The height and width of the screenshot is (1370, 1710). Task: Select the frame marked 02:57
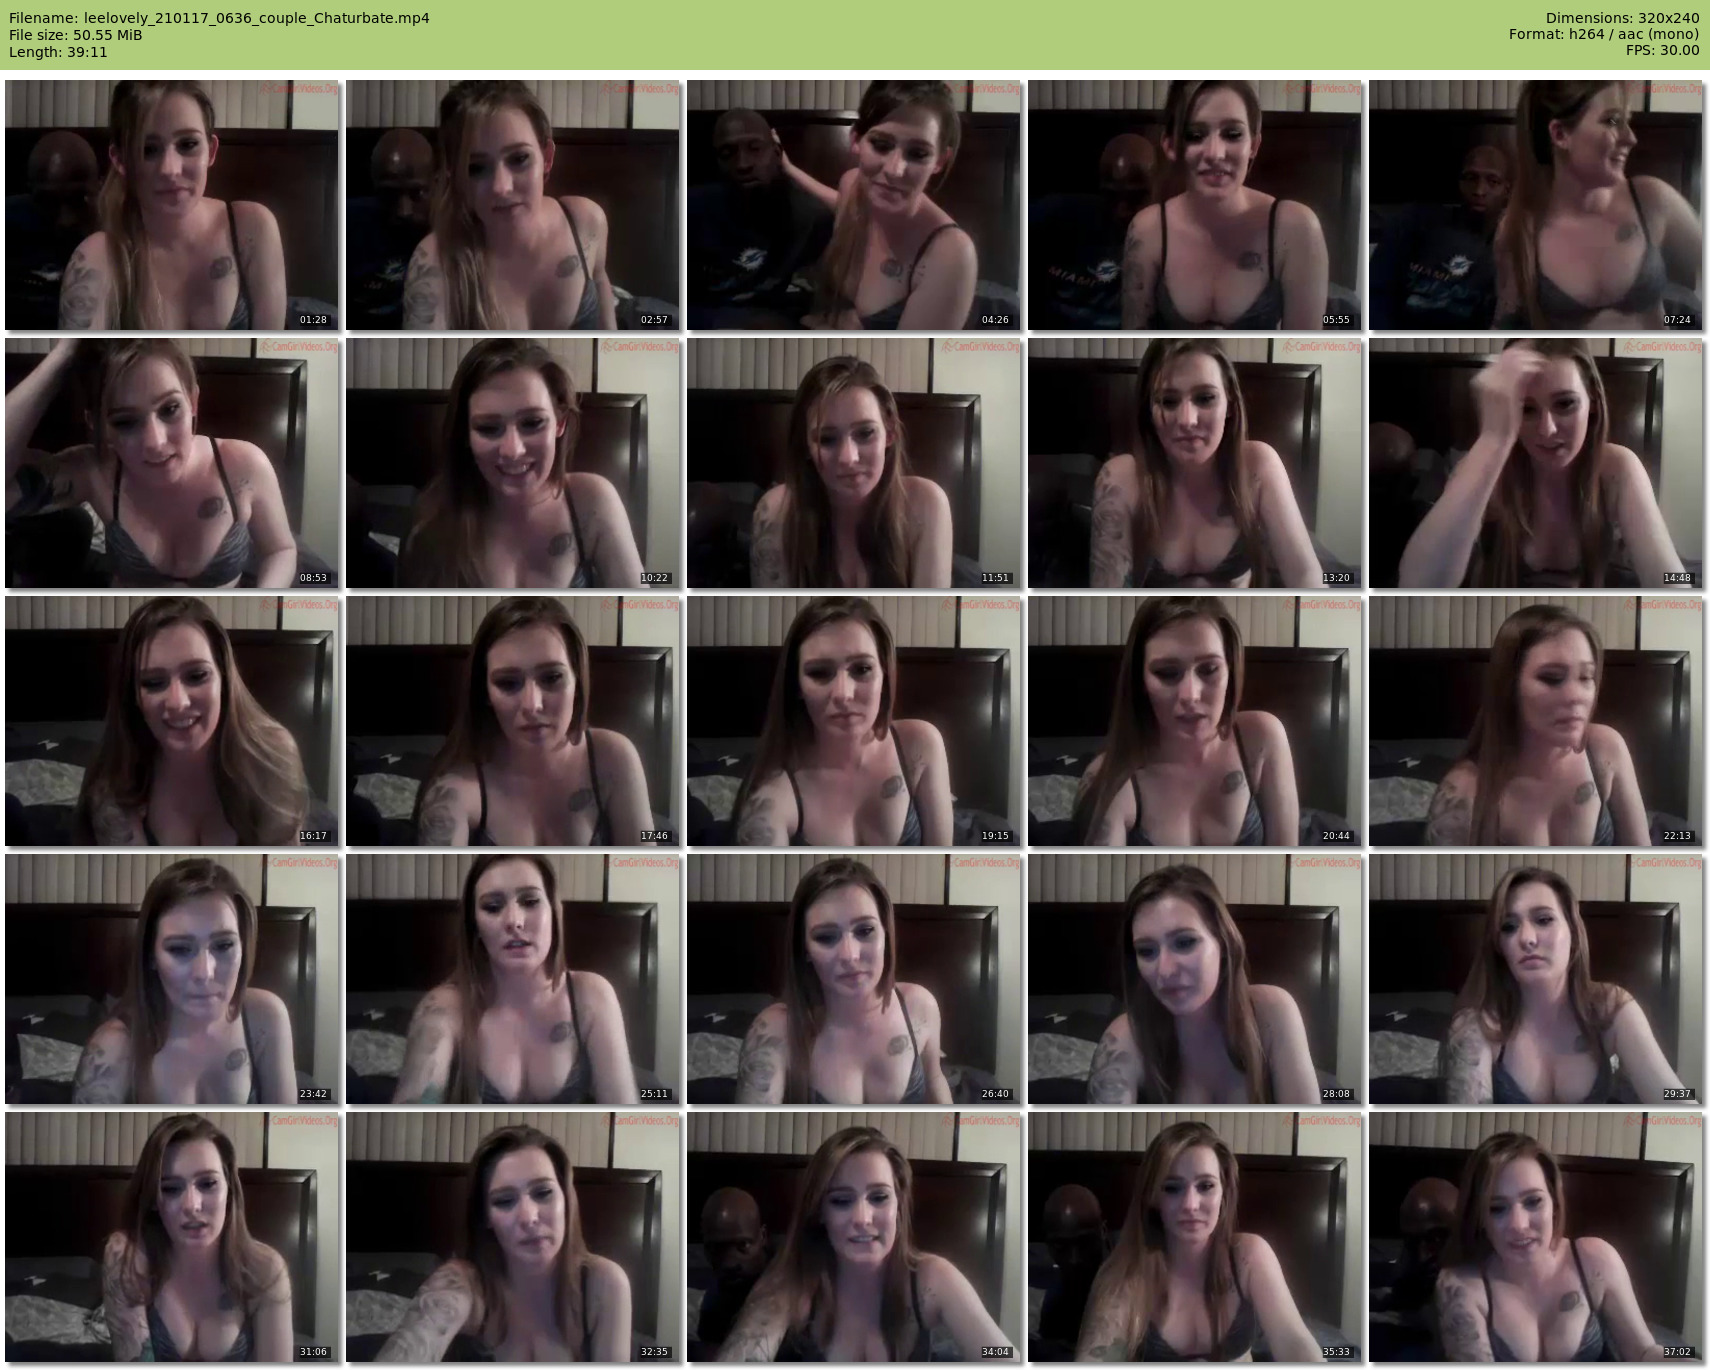point(513,205)
